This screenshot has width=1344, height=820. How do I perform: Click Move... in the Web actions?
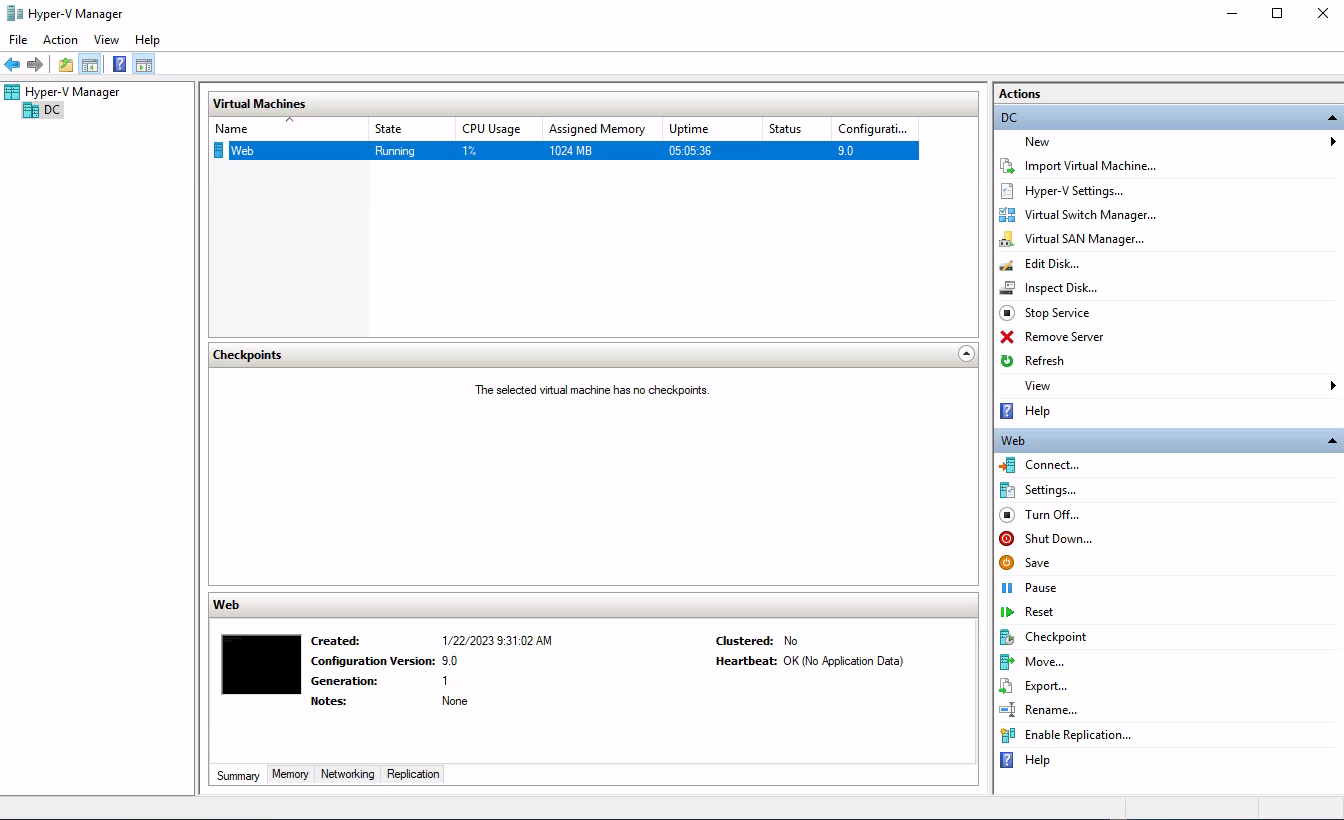[1044, 662]
